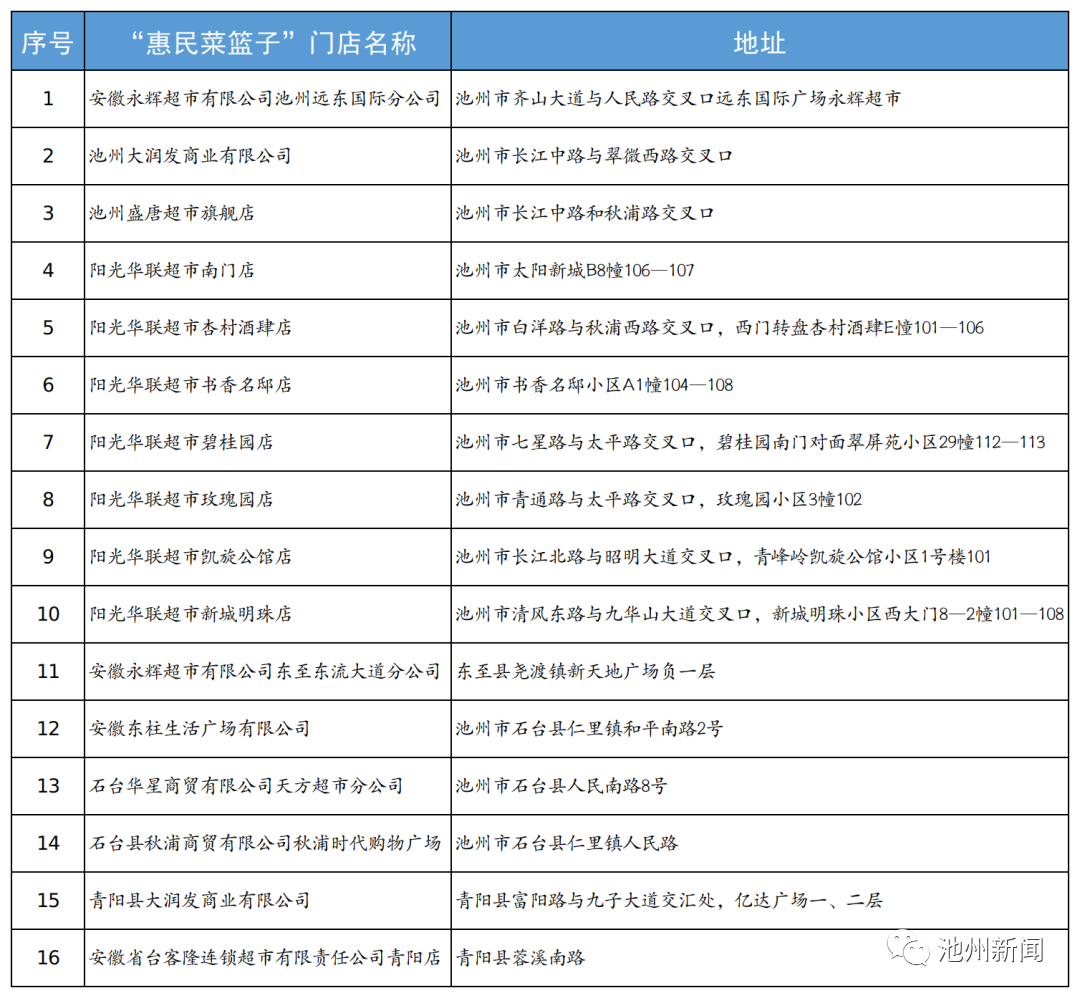Select address starting '青阳县富阳路与九子大道交汇处'
Viewport: 1080px width, 998px height.
coord(669,899)
